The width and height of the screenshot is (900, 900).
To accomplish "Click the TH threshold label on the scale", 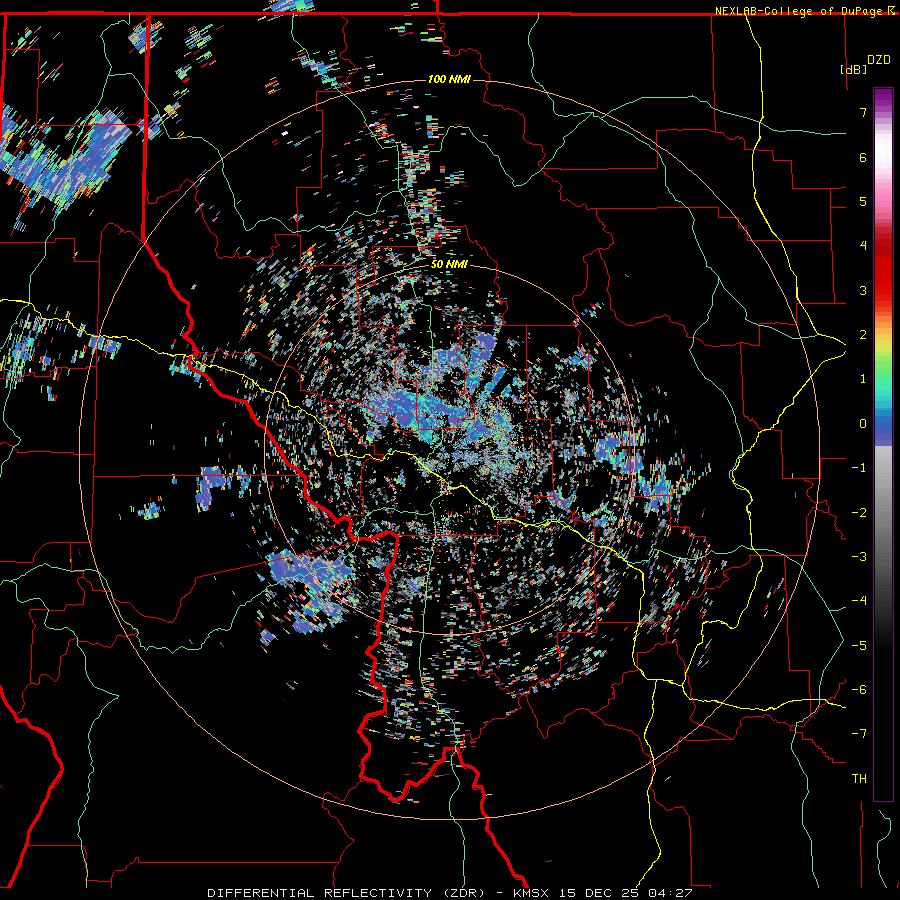I will point(859,779).
